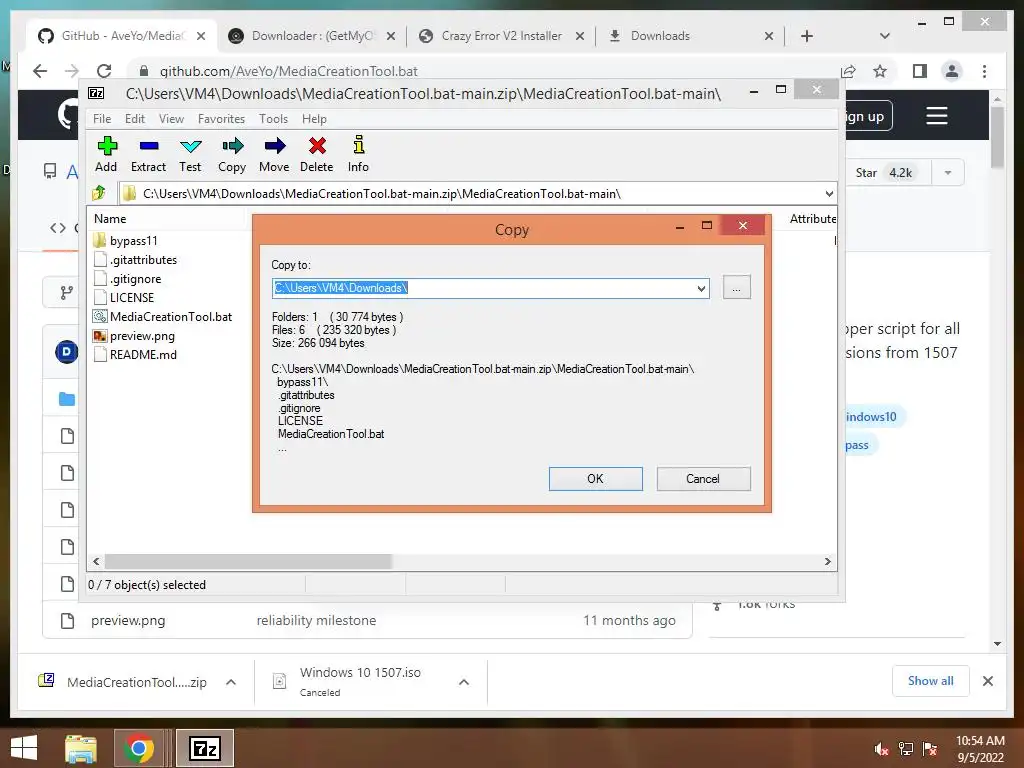Choose the Copy toolbar icon in 7-Zip
Image resolution: width=1024 pixels, height=768 pixels.
232,154
